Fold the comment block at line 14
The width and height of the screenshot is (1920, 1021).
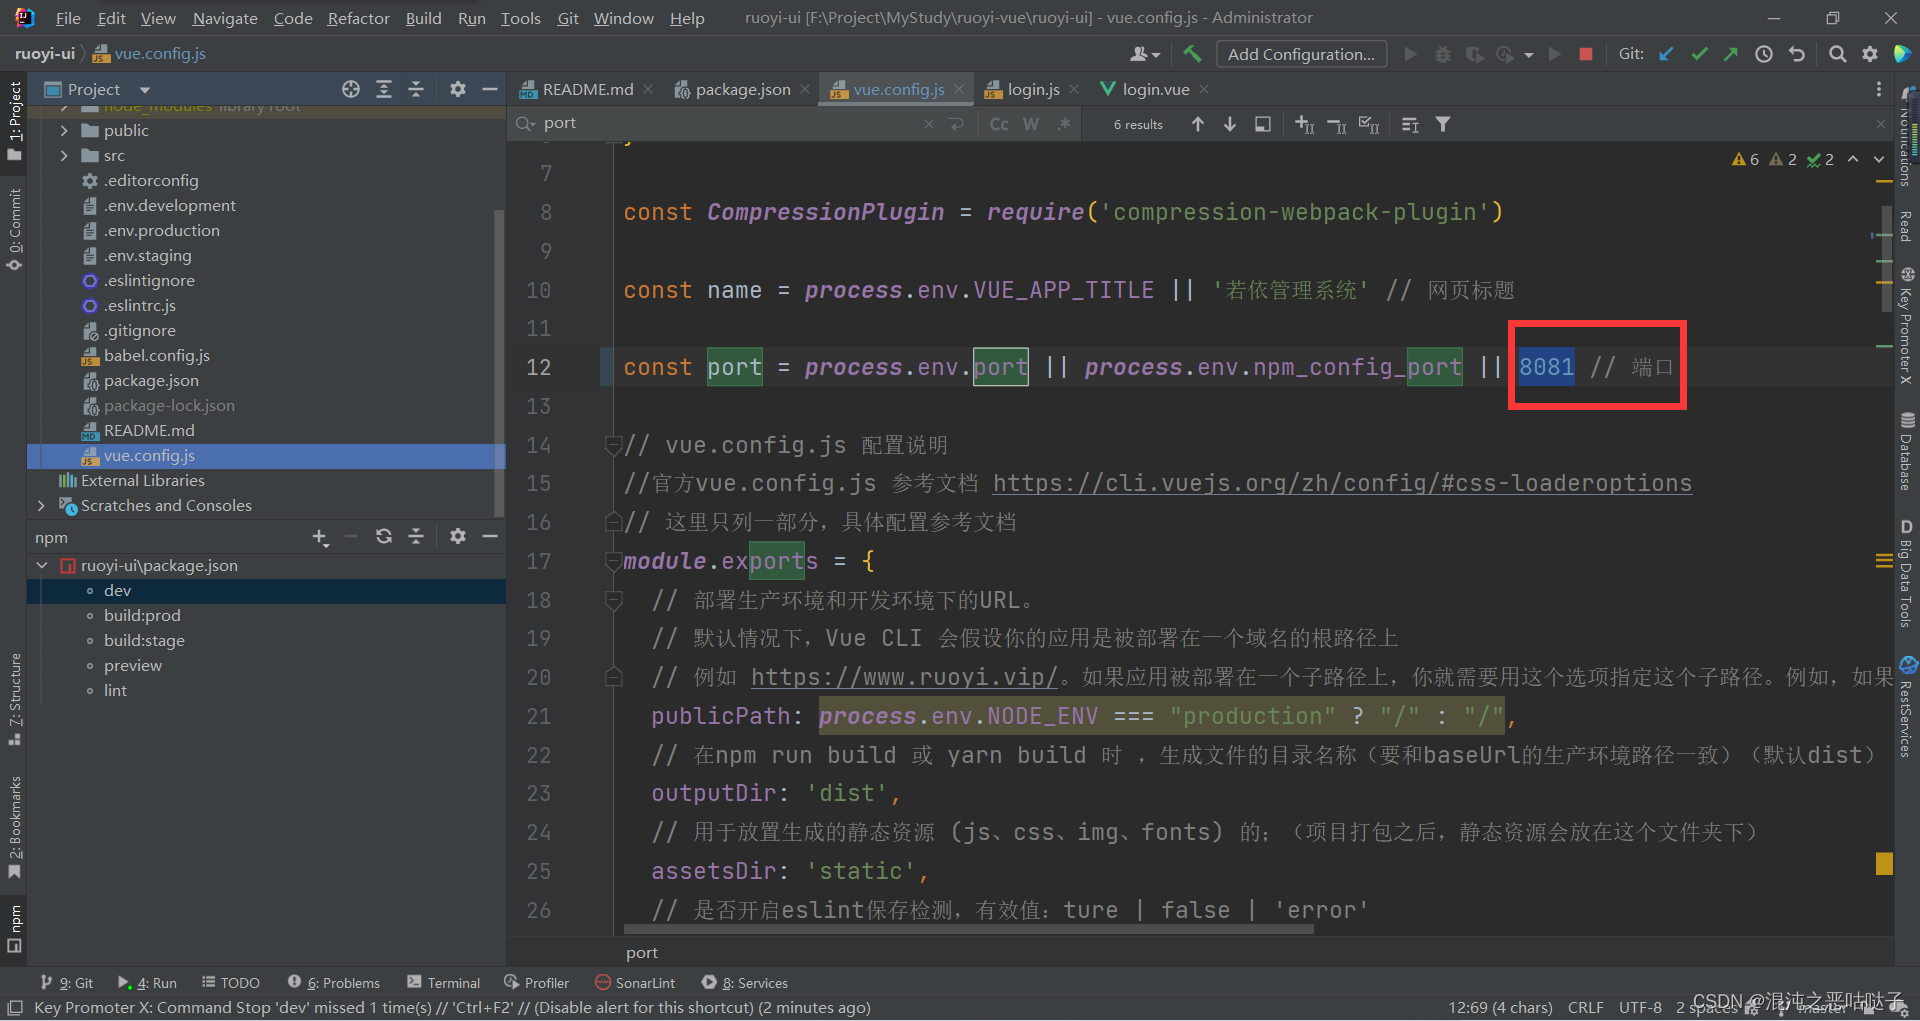point(613,445)
